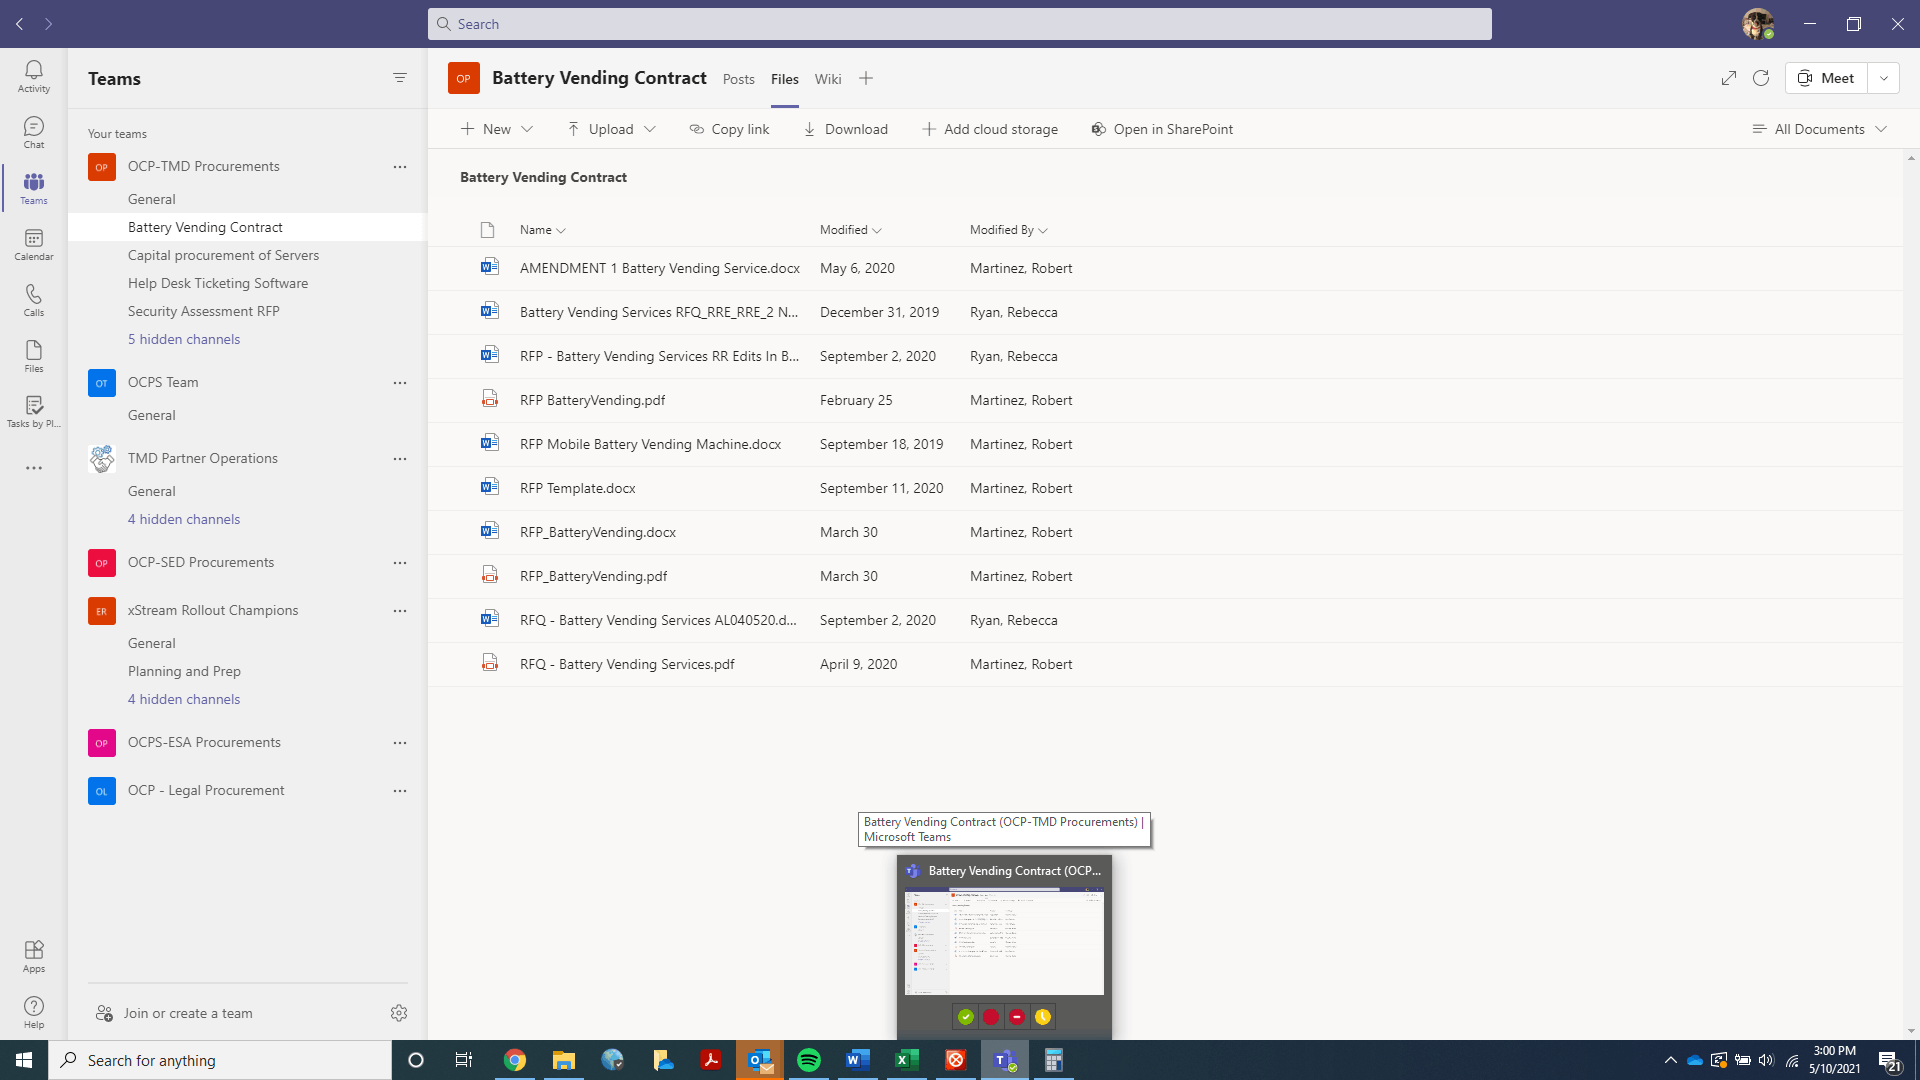Screen dimensions: 1920x1080
Task: Expand the tab to full screen
Action: coord(1728,78)
